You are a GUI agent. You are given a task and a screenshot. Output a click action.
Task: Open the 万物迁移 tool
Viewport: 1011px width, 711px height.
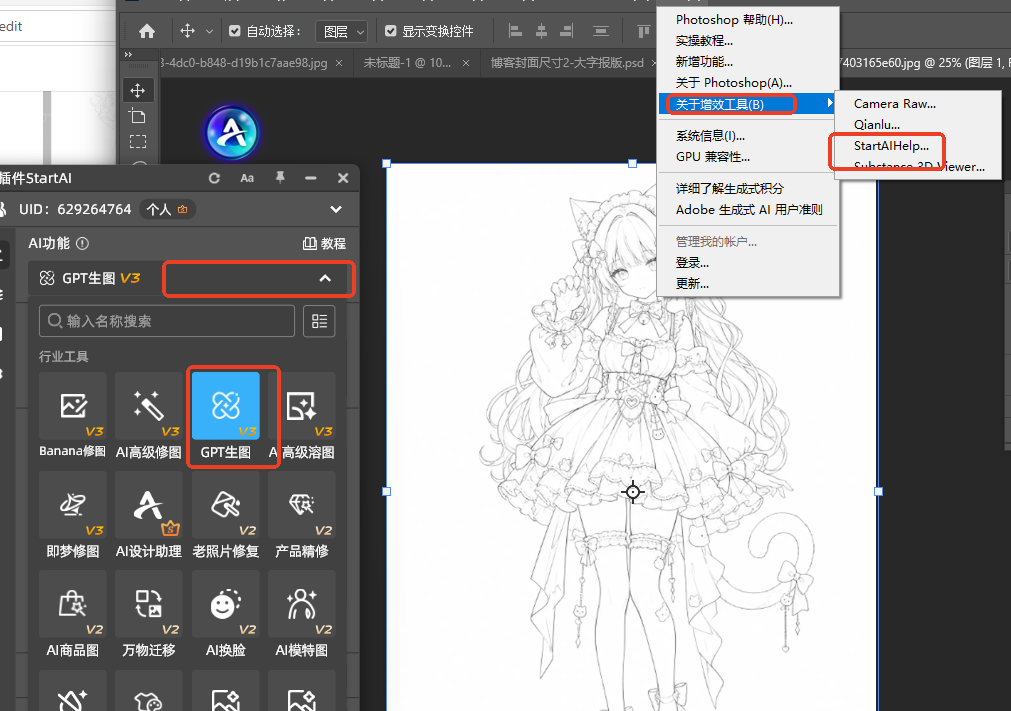[x=148, y=614]
